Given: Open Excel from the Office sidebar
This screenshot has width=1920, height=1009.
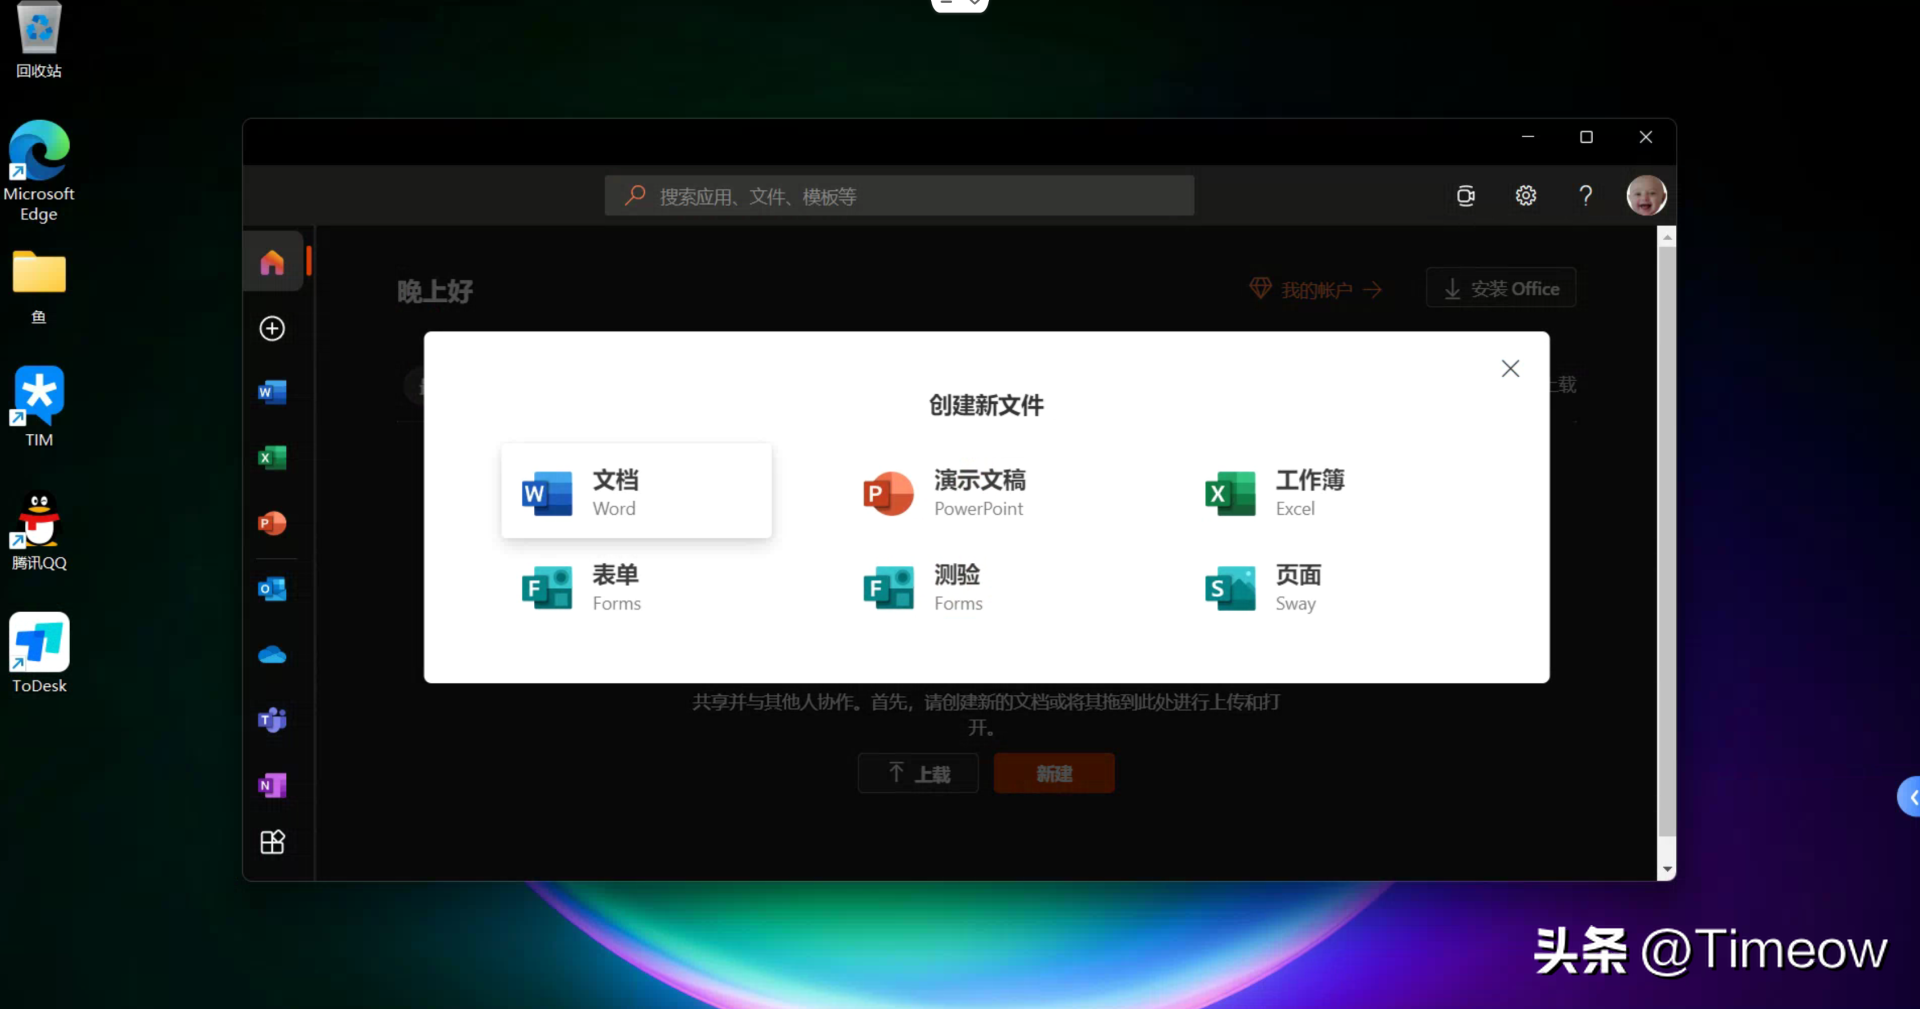Looking at the screenshot, I should pos(272,458).
